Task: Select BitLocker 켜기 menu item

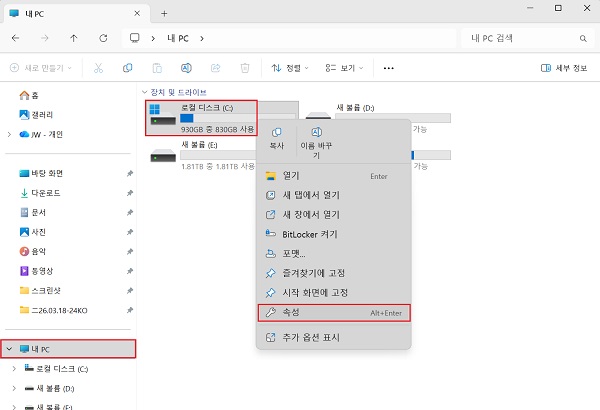Action: 334,234
